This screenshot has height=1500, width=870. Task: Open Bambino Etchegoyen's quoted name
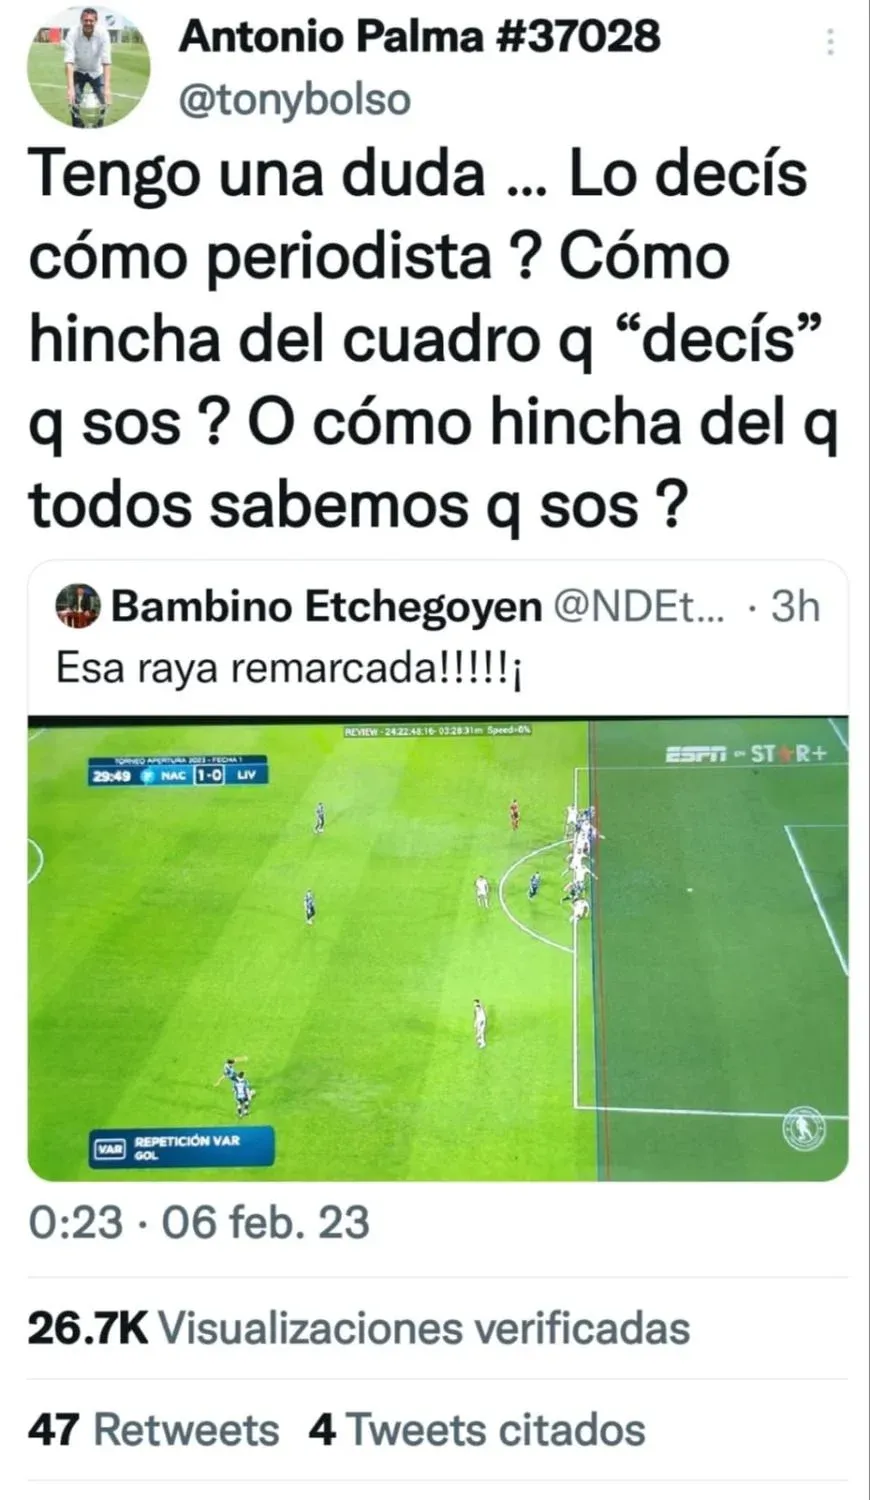(x=327, y=606)
